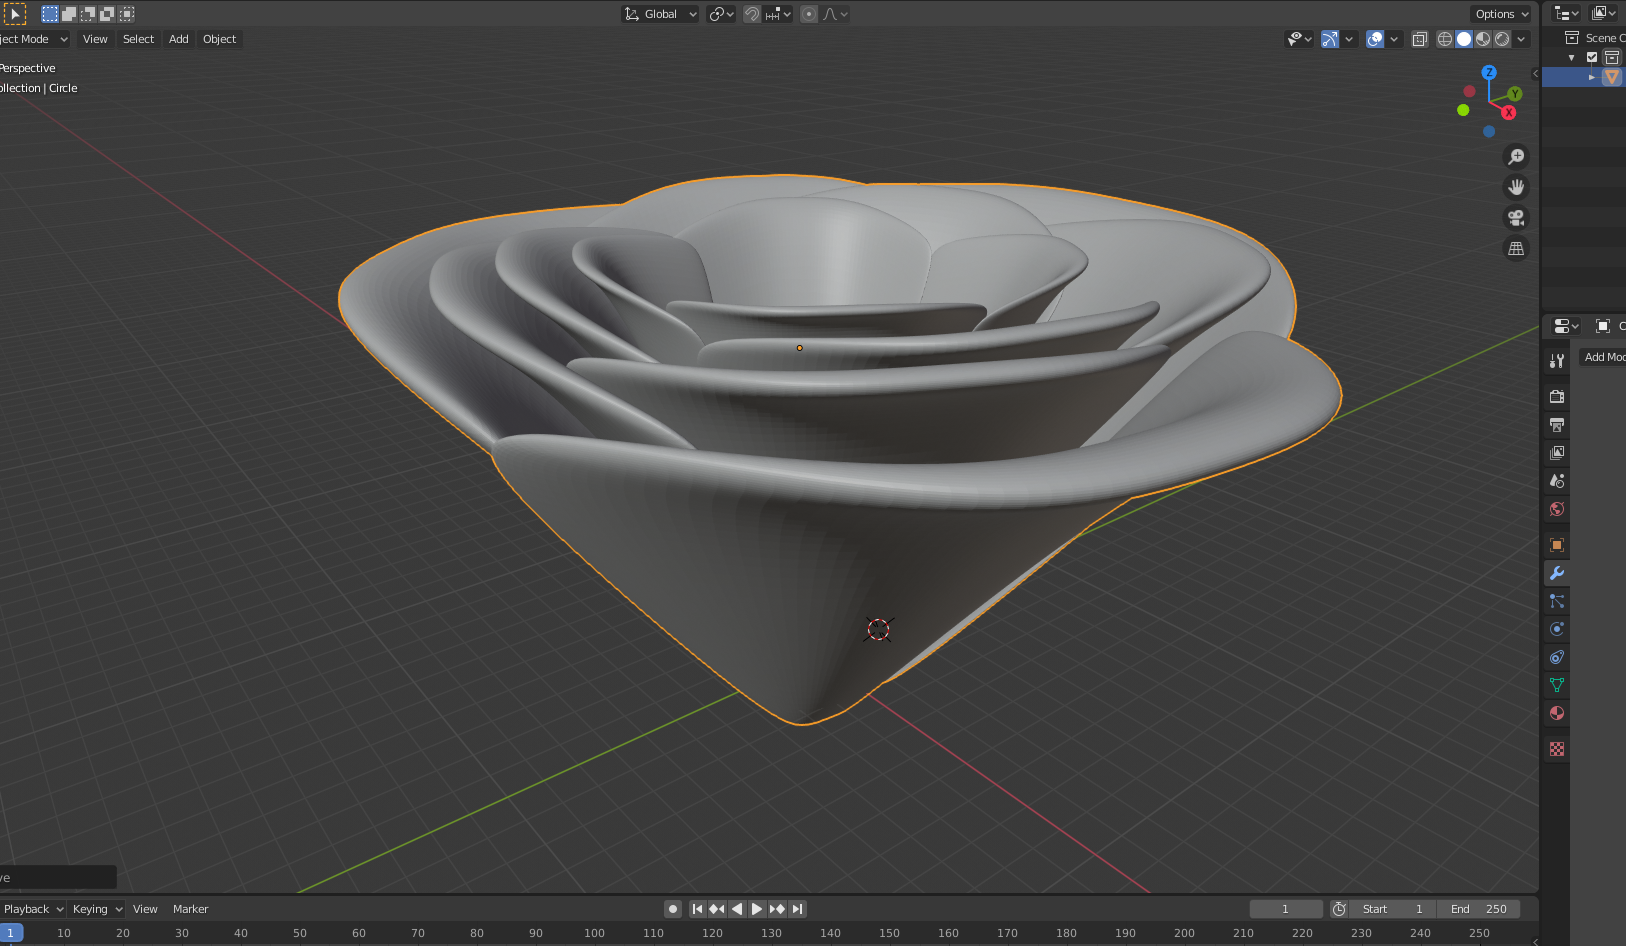This screenshot has height=946, width=1626.
Task: Enable the snapping magnet toggle
Action: (751, 13)
